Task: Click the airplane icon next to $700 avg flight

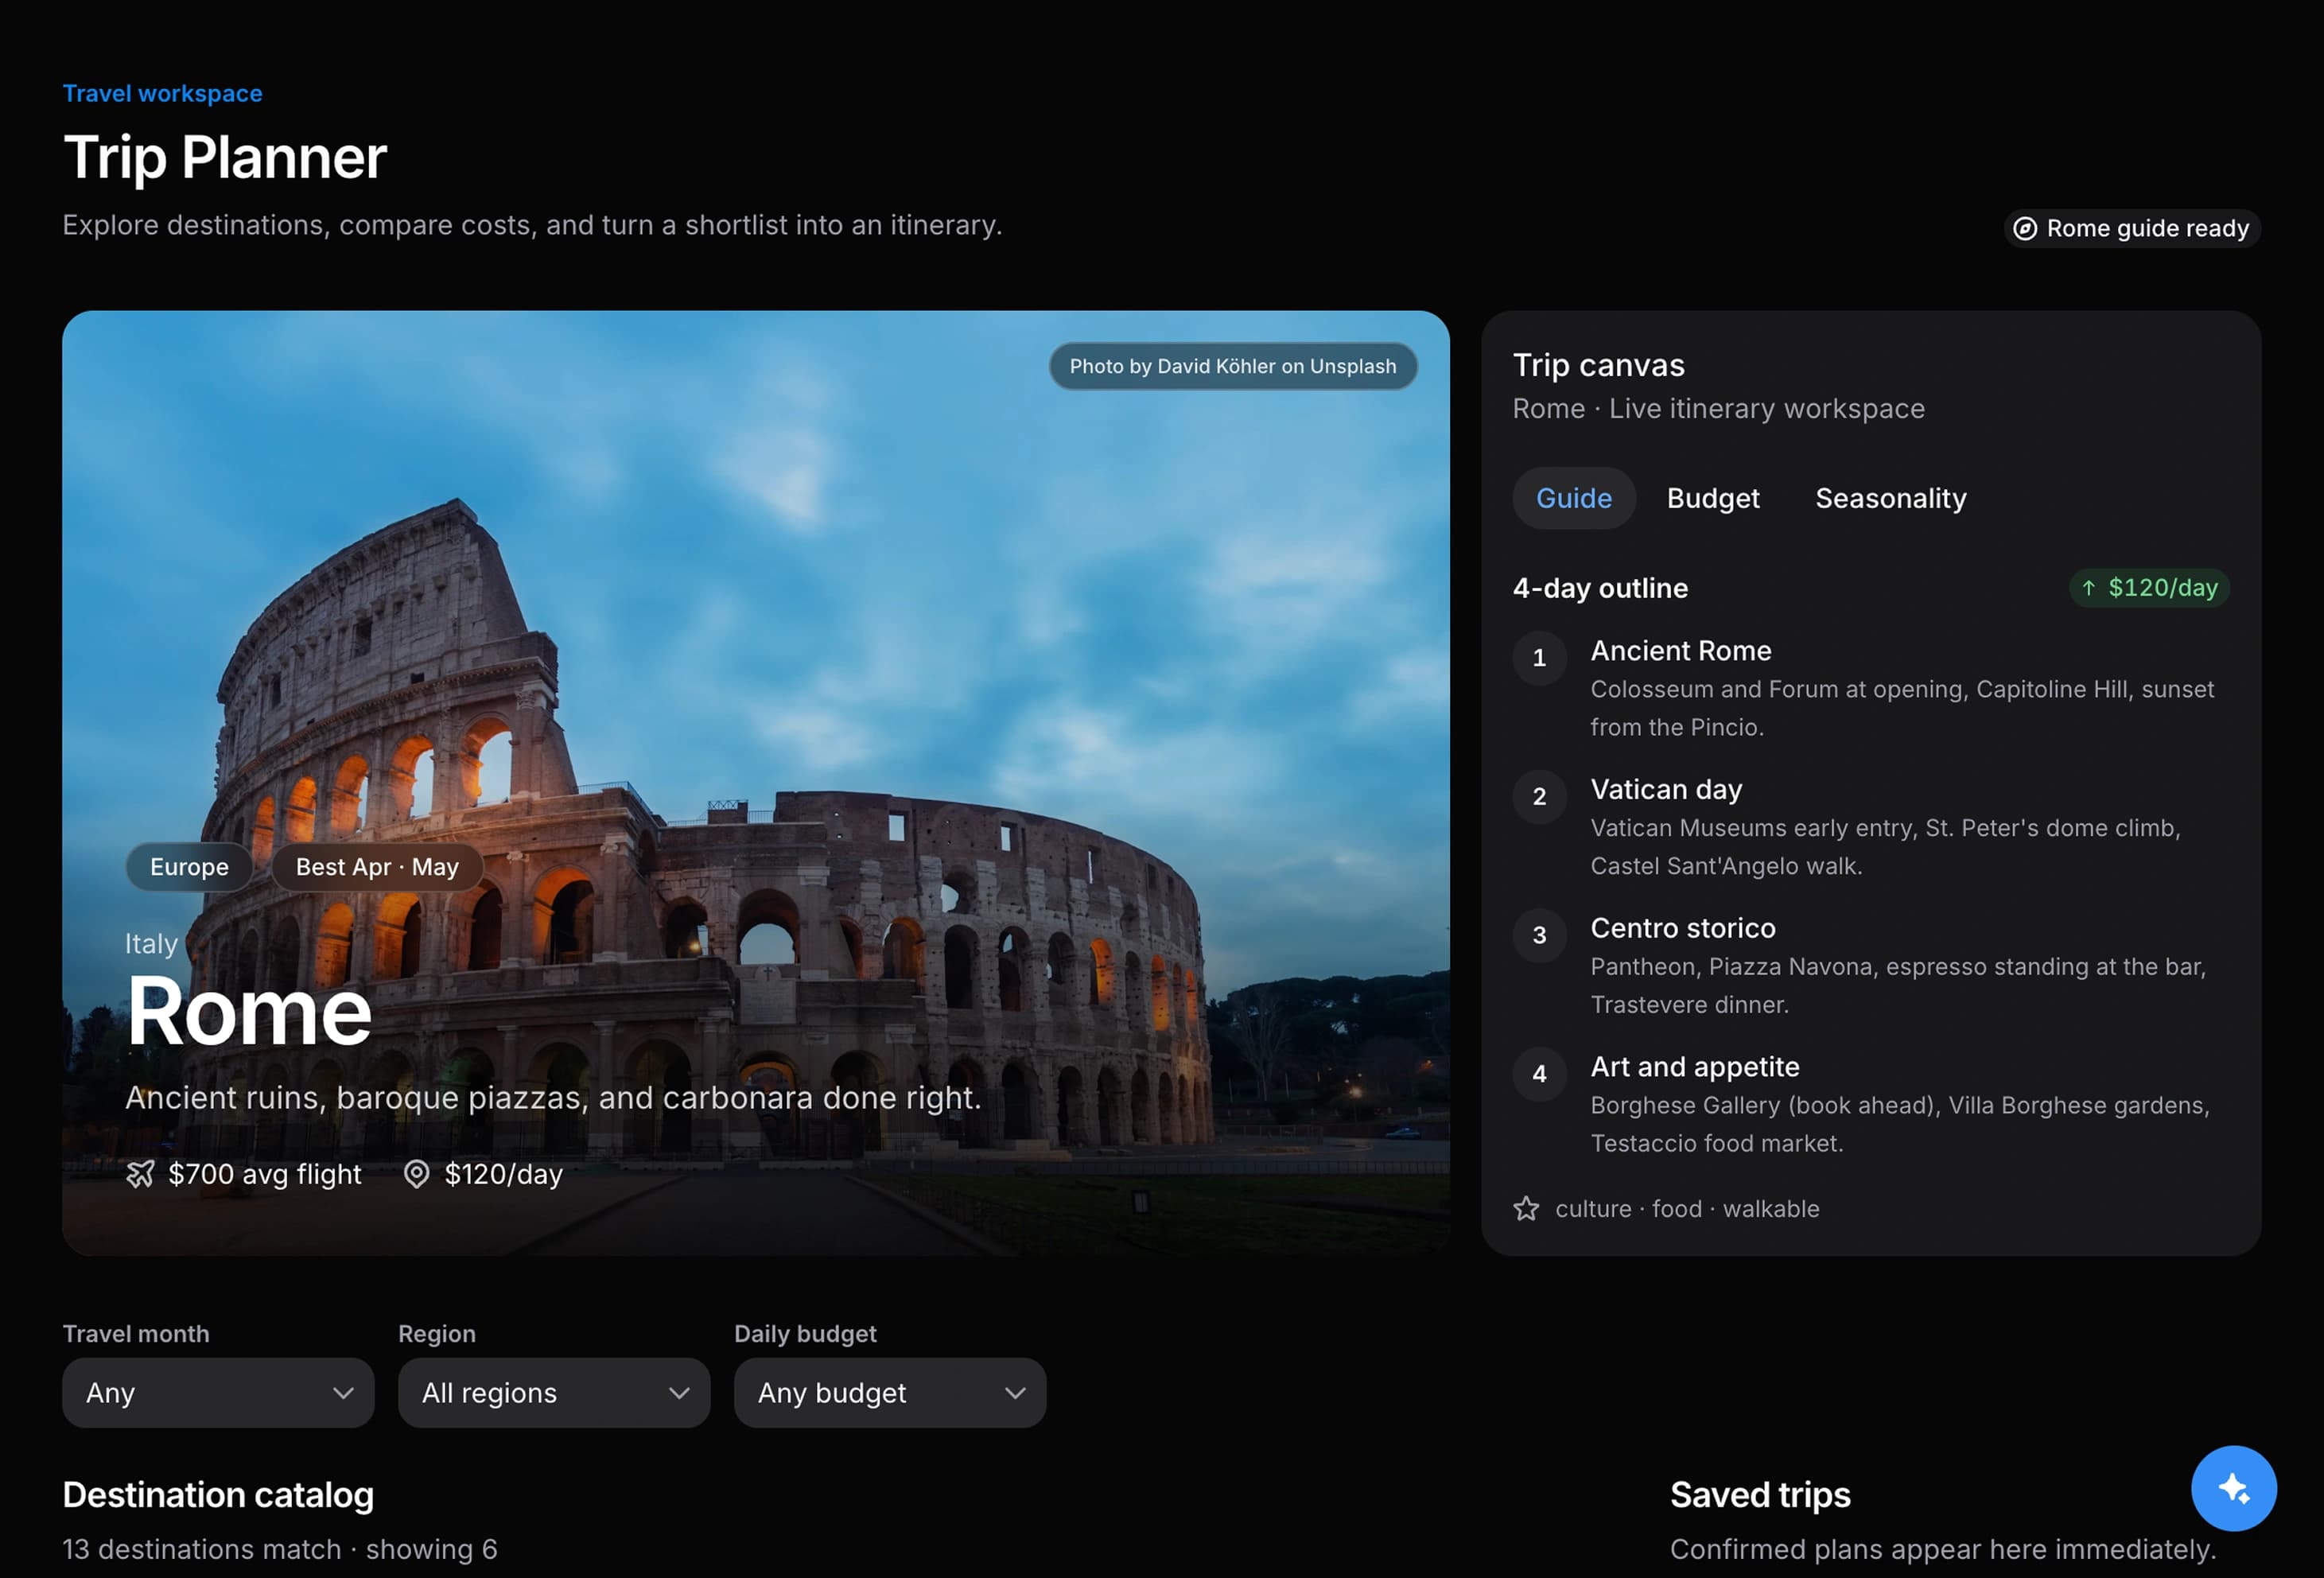Action: pyautogui.click(x=140, y=1174)
